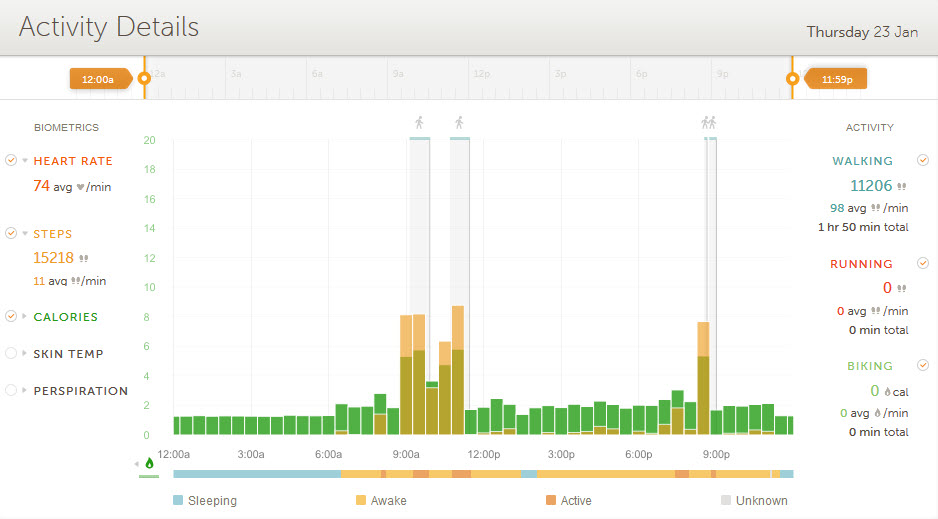Click the 11:59p end time handle
Viewport: 938px width, 519px height.
coord(836,78)
